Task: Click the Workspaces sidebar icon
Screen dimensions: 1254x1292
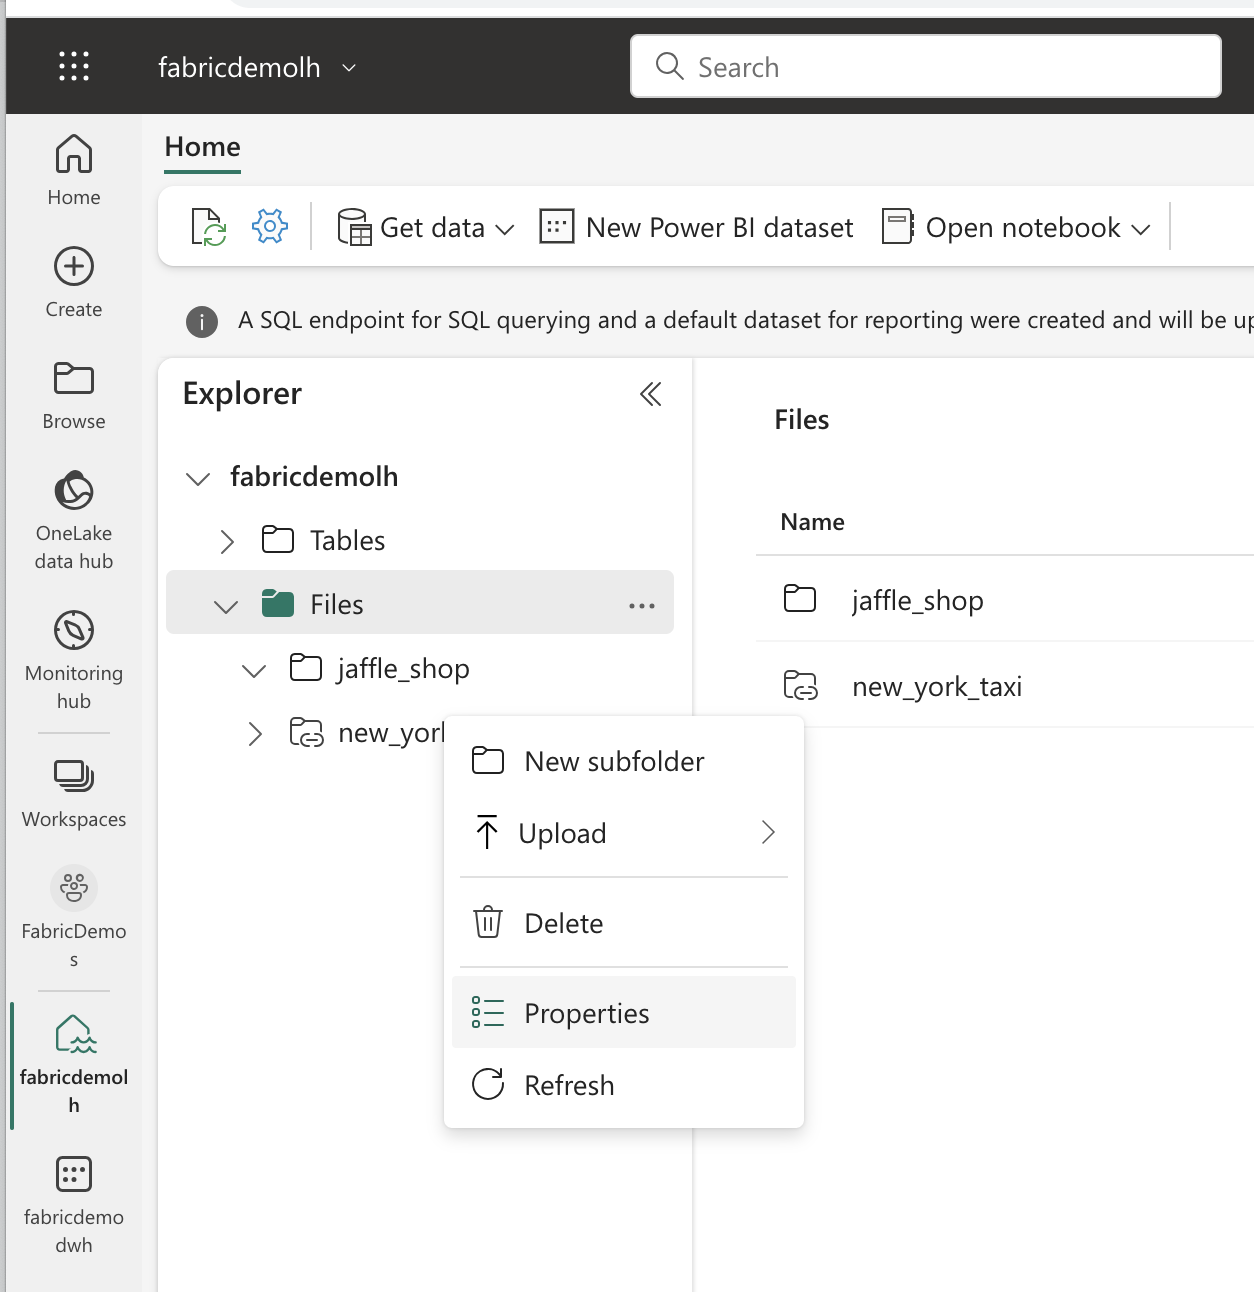Action: [x=73, y=776]
